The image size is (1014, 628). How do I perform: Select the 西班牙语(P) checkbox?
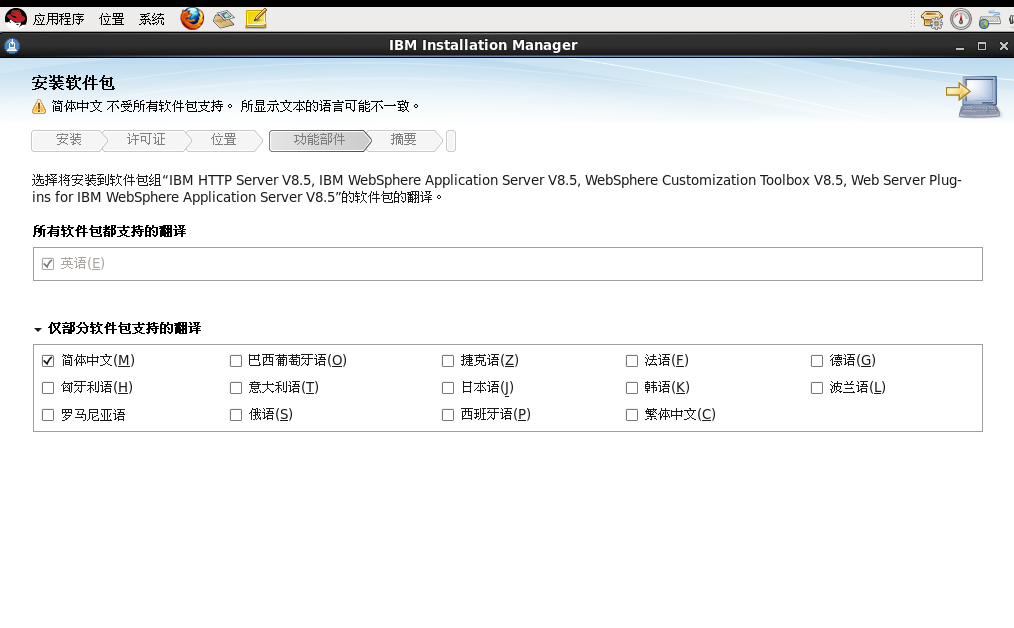[x=448, y=415]
